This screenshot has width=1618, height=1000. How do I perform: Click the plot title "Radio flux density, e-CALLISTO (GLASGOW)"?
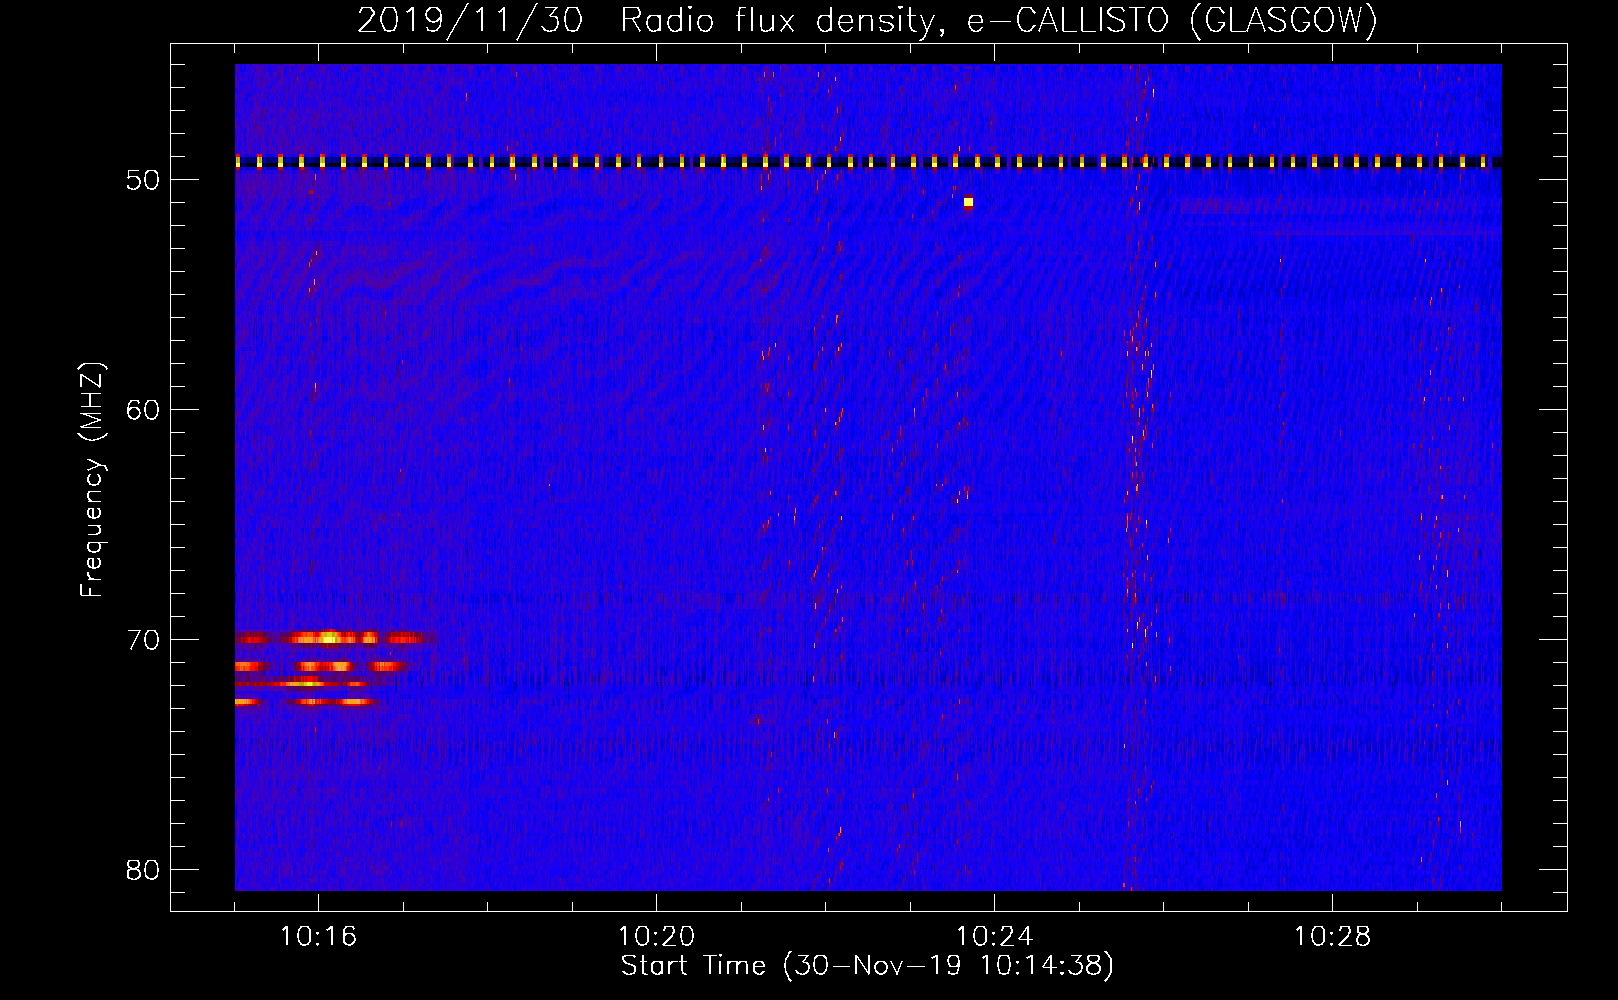point(999,20)
